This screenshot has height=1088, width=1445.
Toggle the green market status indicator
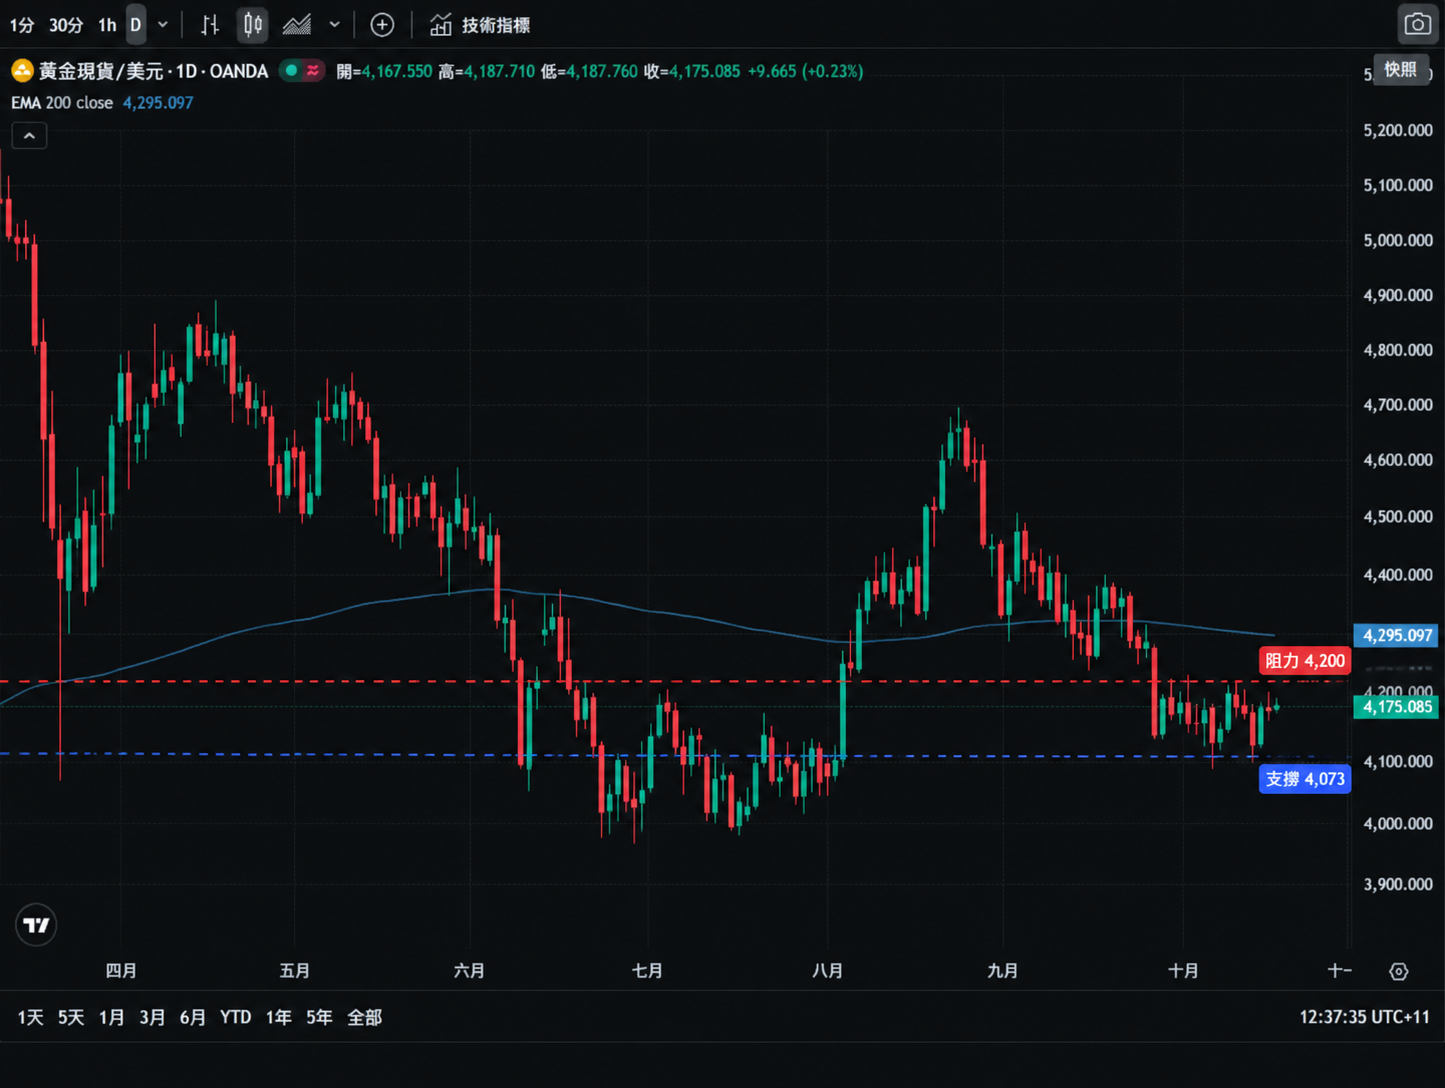point(291,71)
